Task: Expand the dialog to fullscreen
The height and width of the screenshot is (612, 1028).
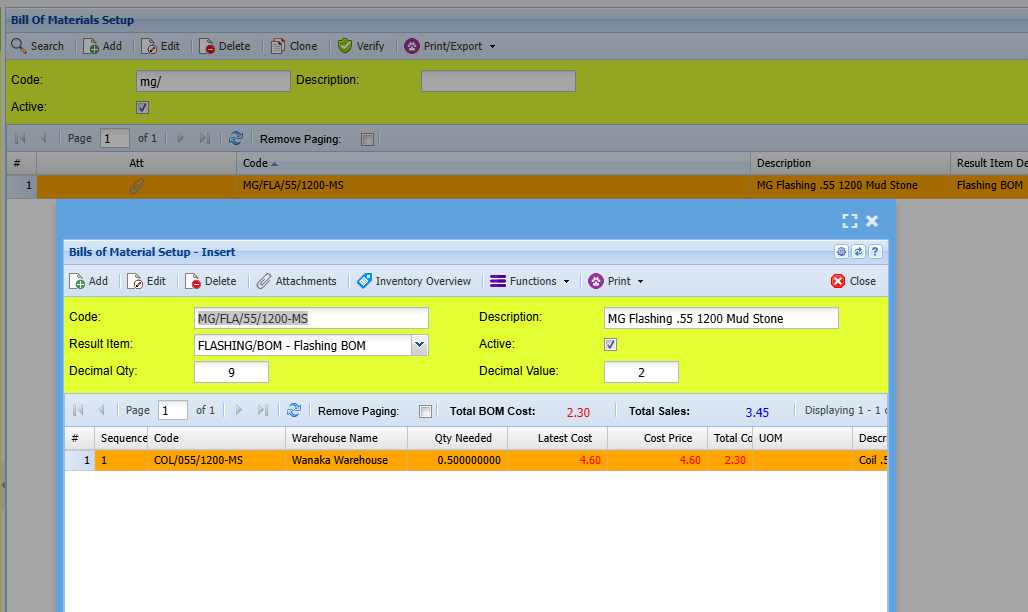Action: click(849, 221)
